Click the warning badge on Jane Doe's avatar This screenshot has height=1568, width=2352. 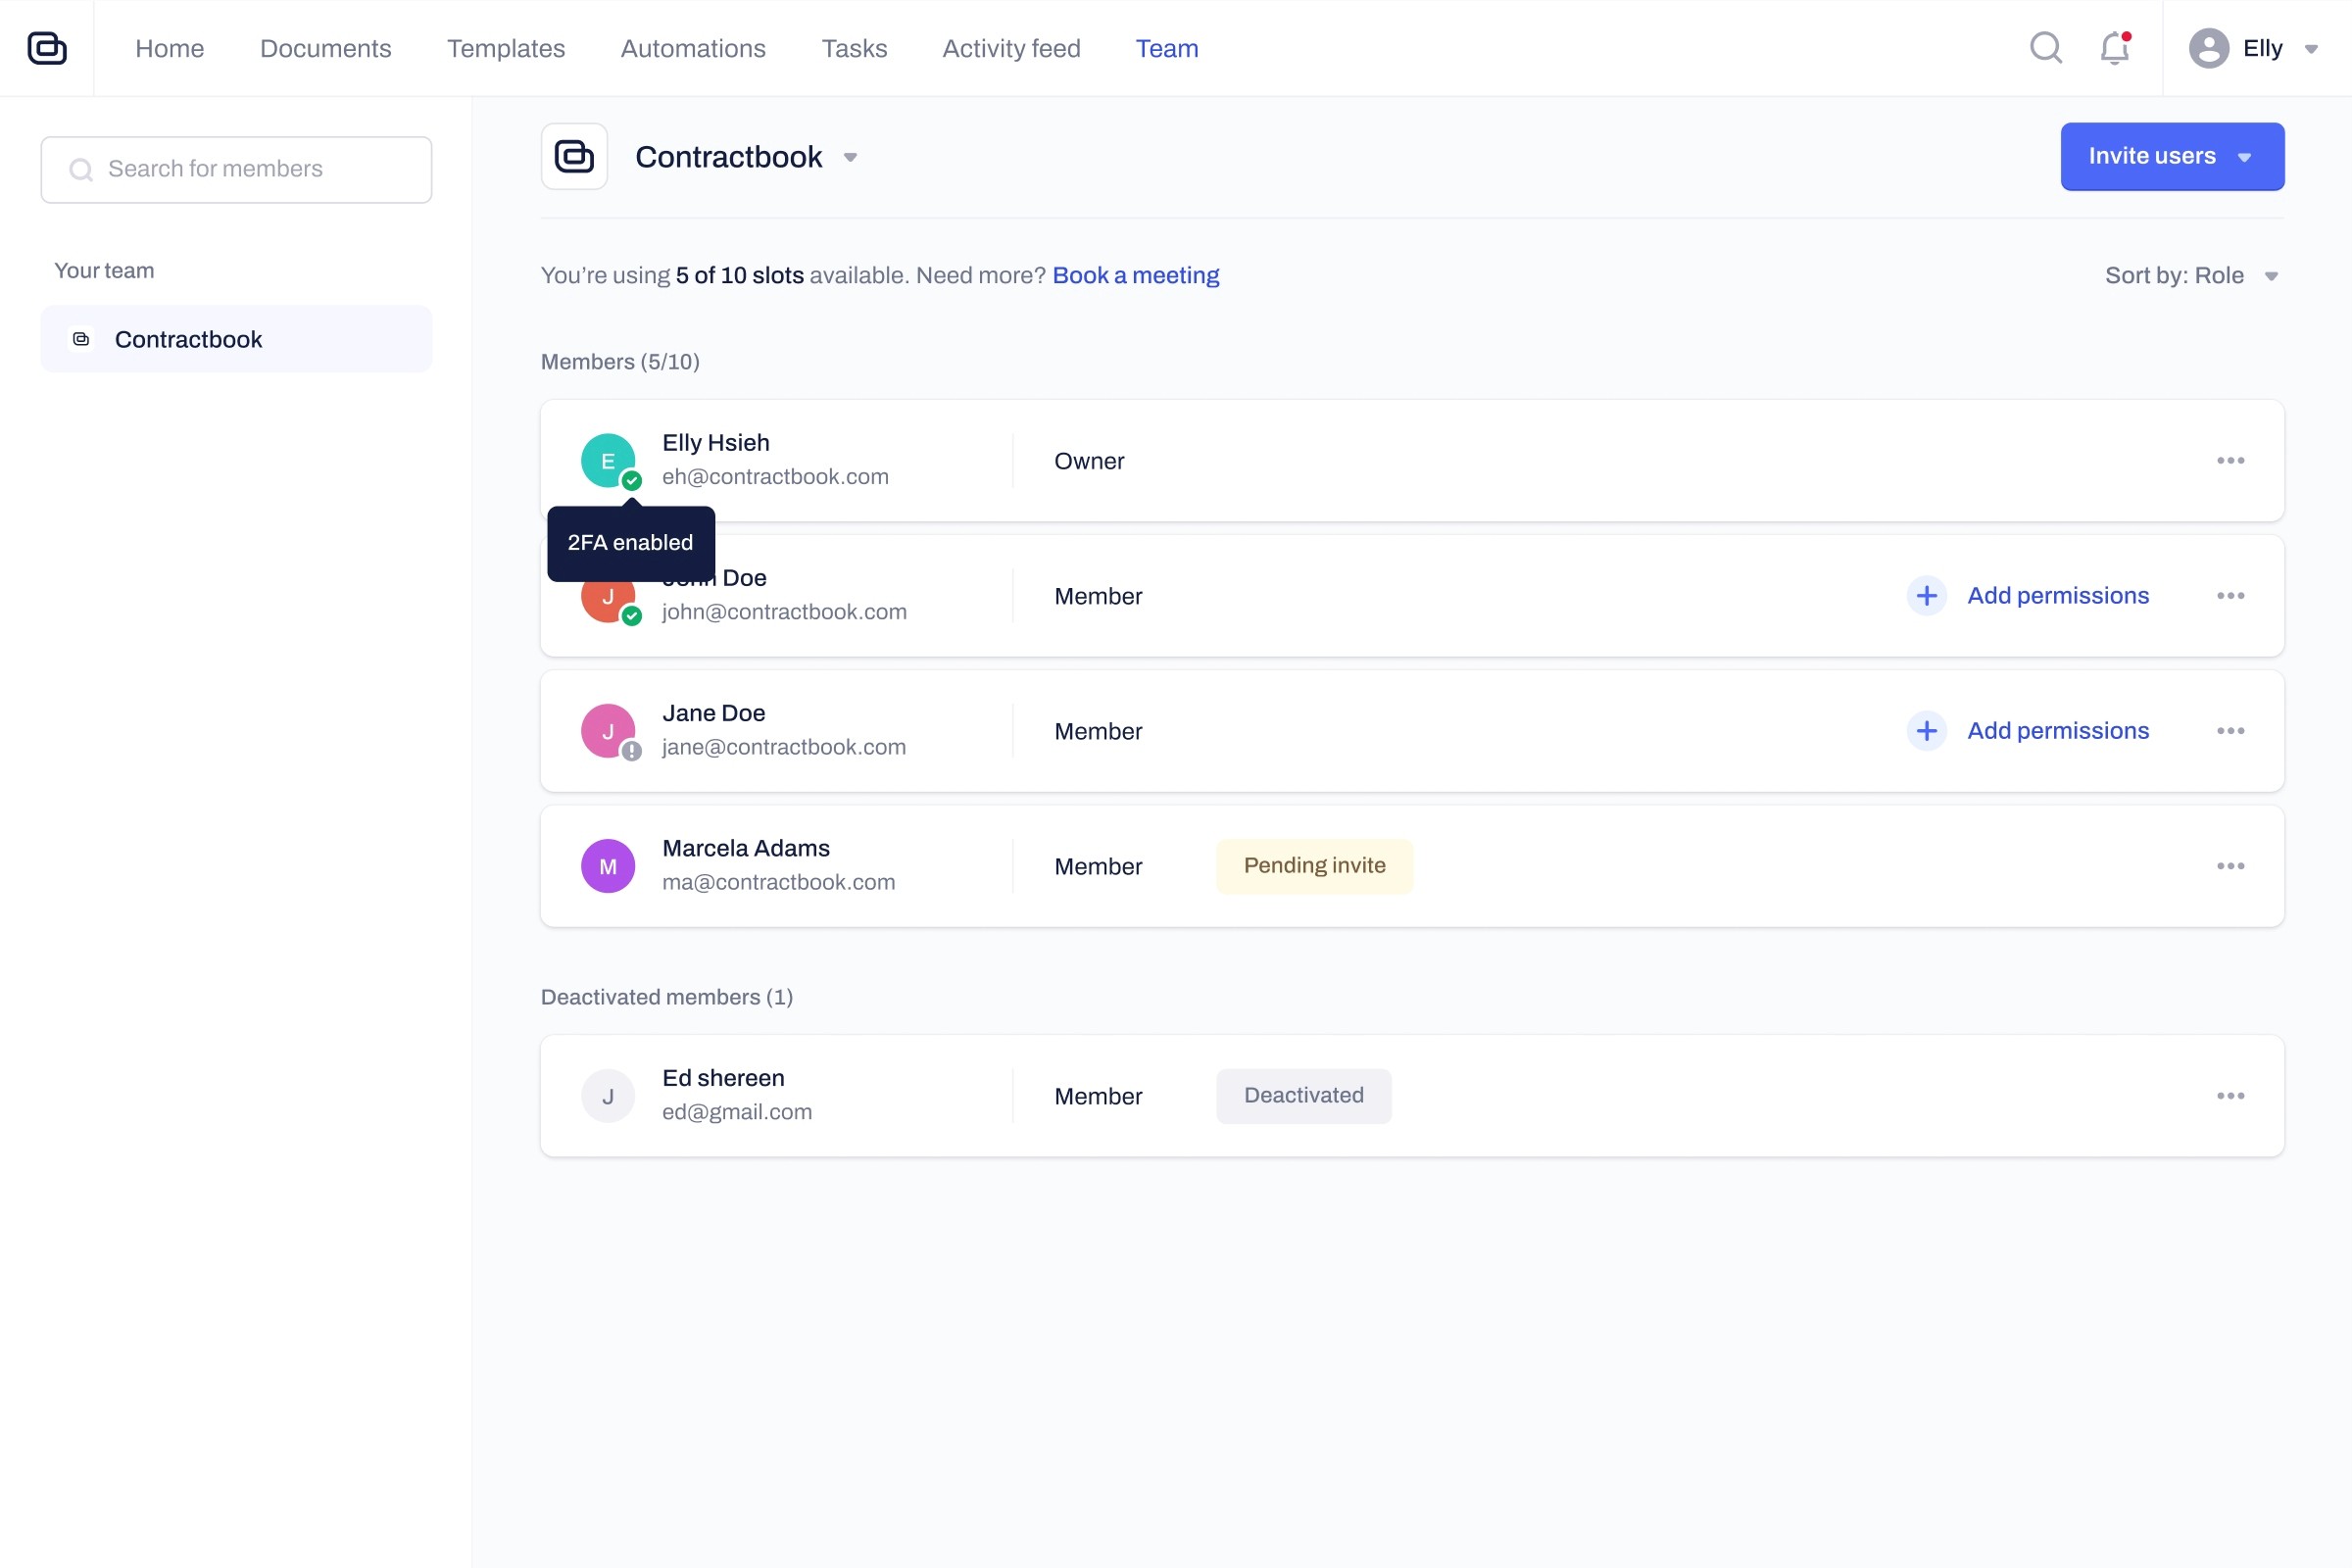(x=632, y=751)
